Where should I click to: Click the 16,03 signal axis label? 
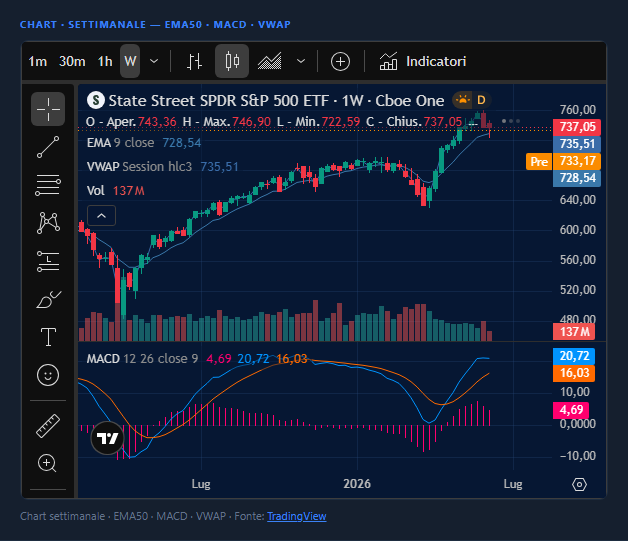point(574,373)
